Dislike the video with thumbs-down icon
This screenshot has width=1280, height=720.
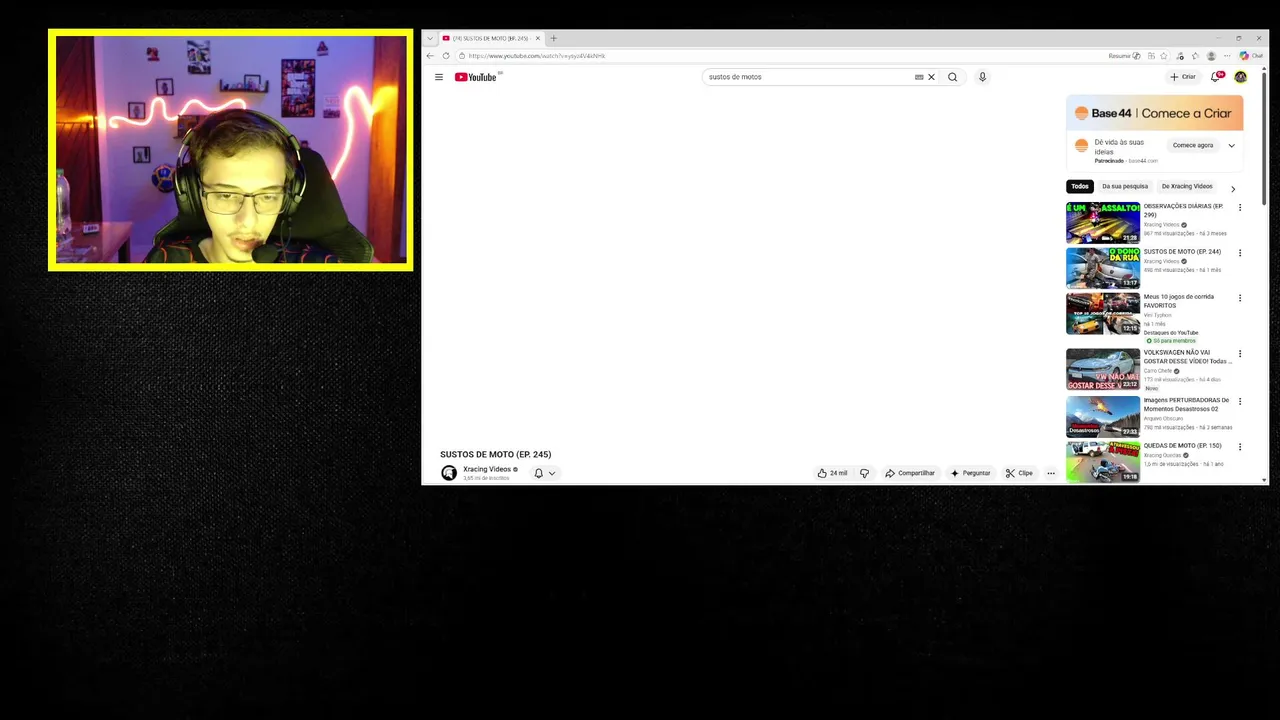coord(865,473)
